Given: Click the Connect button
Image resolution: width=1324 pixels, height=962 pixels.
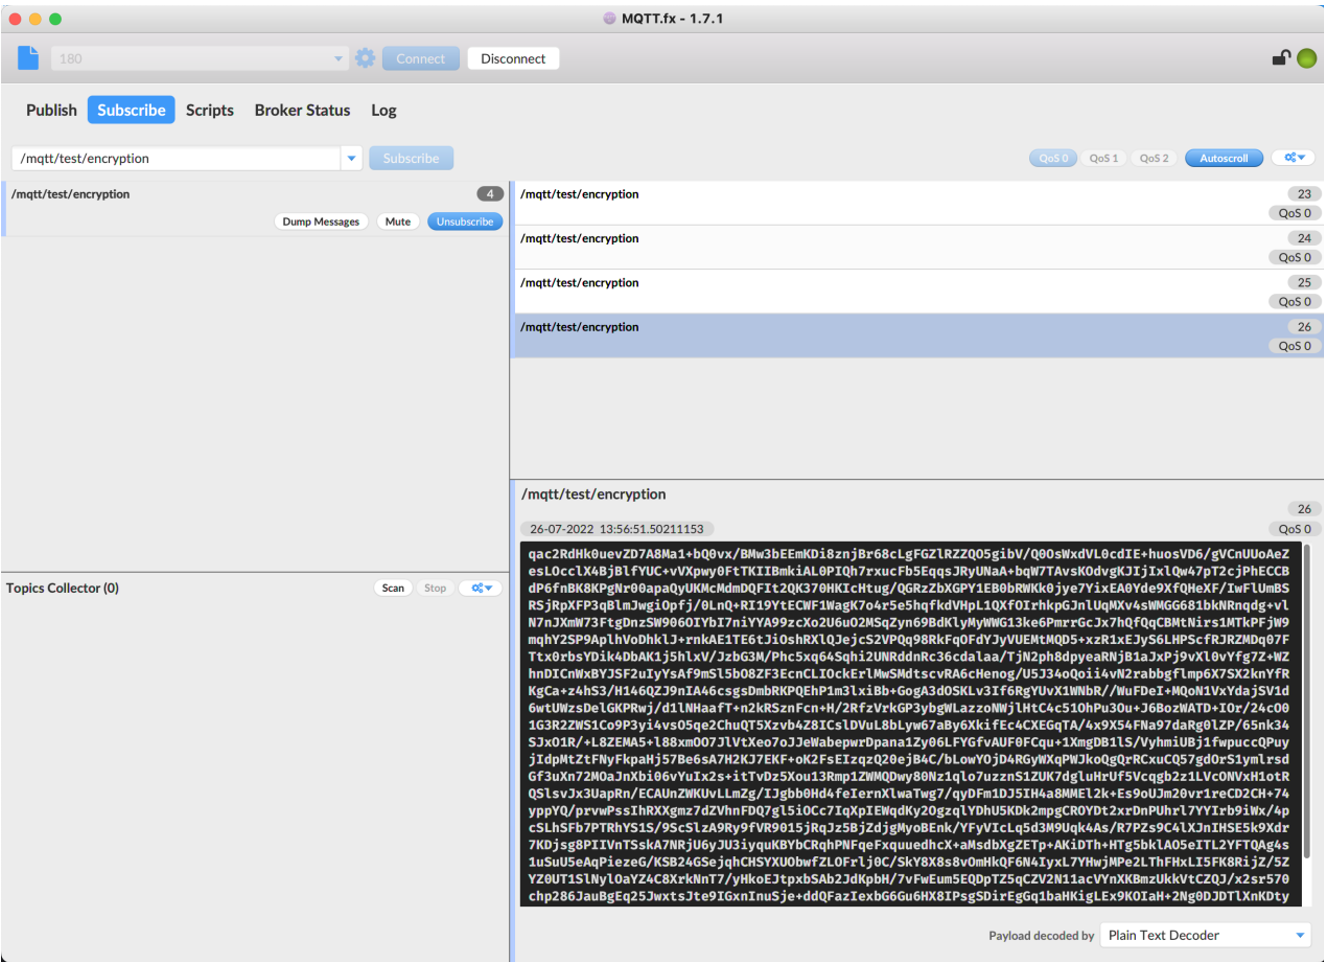Looking at the screenshot, I should 420,59.
